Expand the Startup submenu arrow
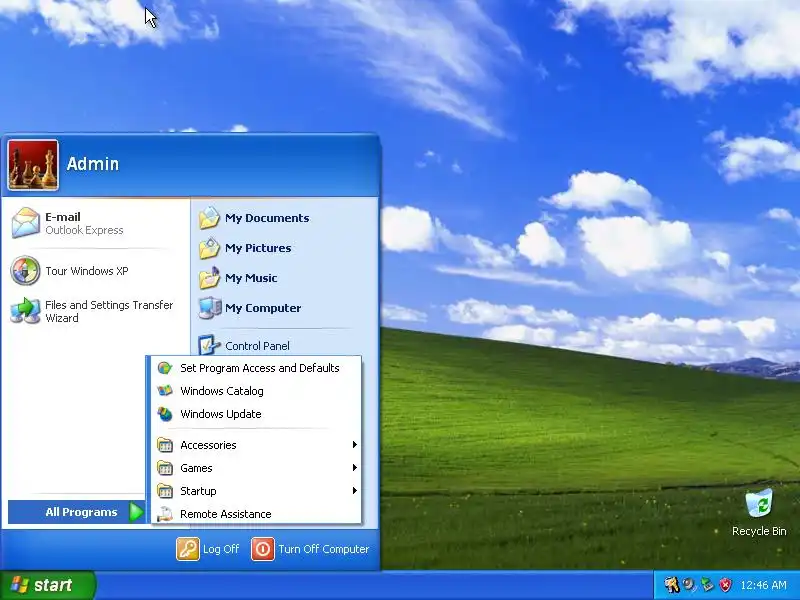Viewport: 800px width, 600px height. pyautogui.click(x=355, y=491)
